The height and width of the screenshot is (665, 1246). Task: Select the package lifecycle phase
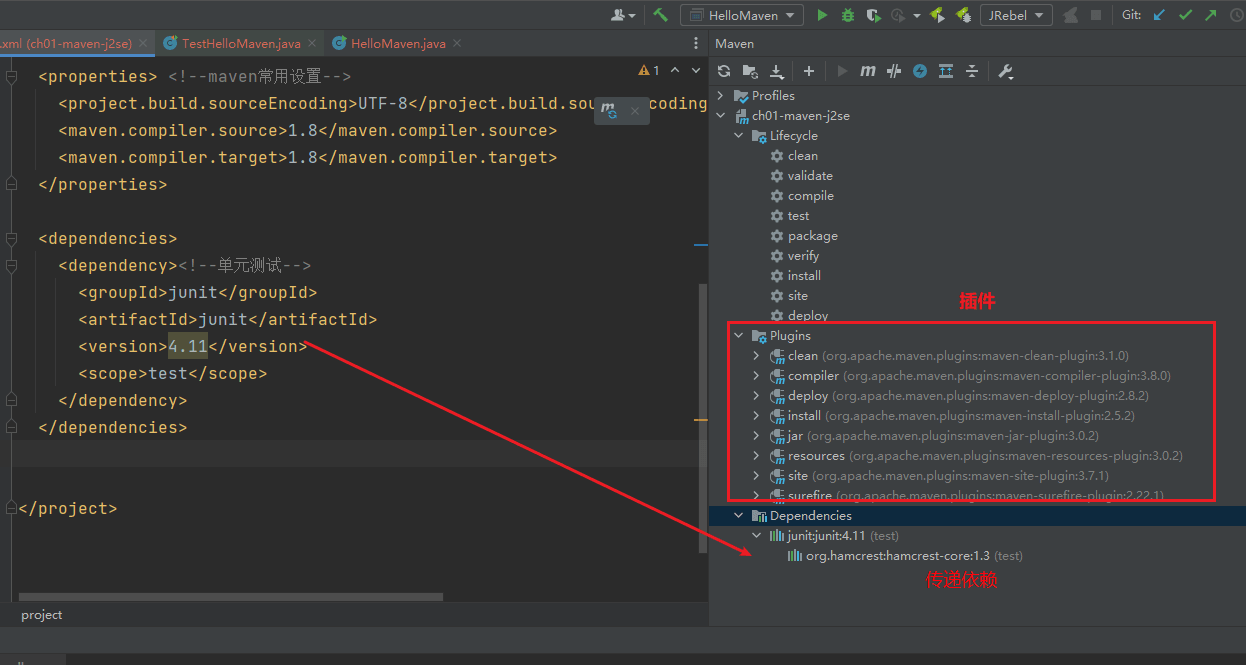pos(813,236)
